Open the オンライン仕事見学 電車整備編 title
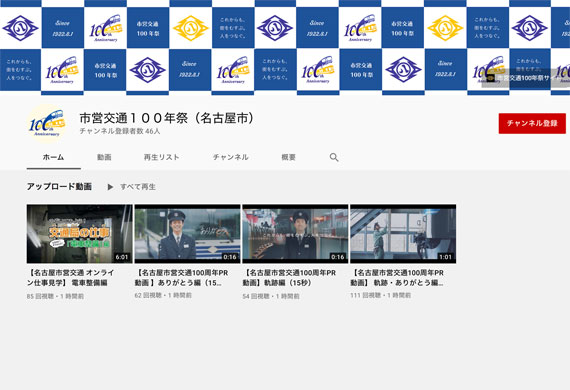 tap(71, 278)
